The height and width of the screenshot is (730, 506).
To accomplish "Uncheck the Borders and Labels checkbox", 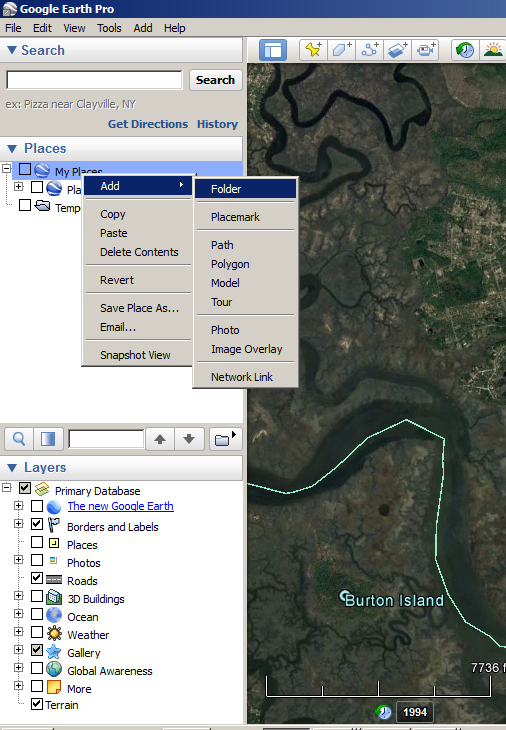I will (37, 524).
